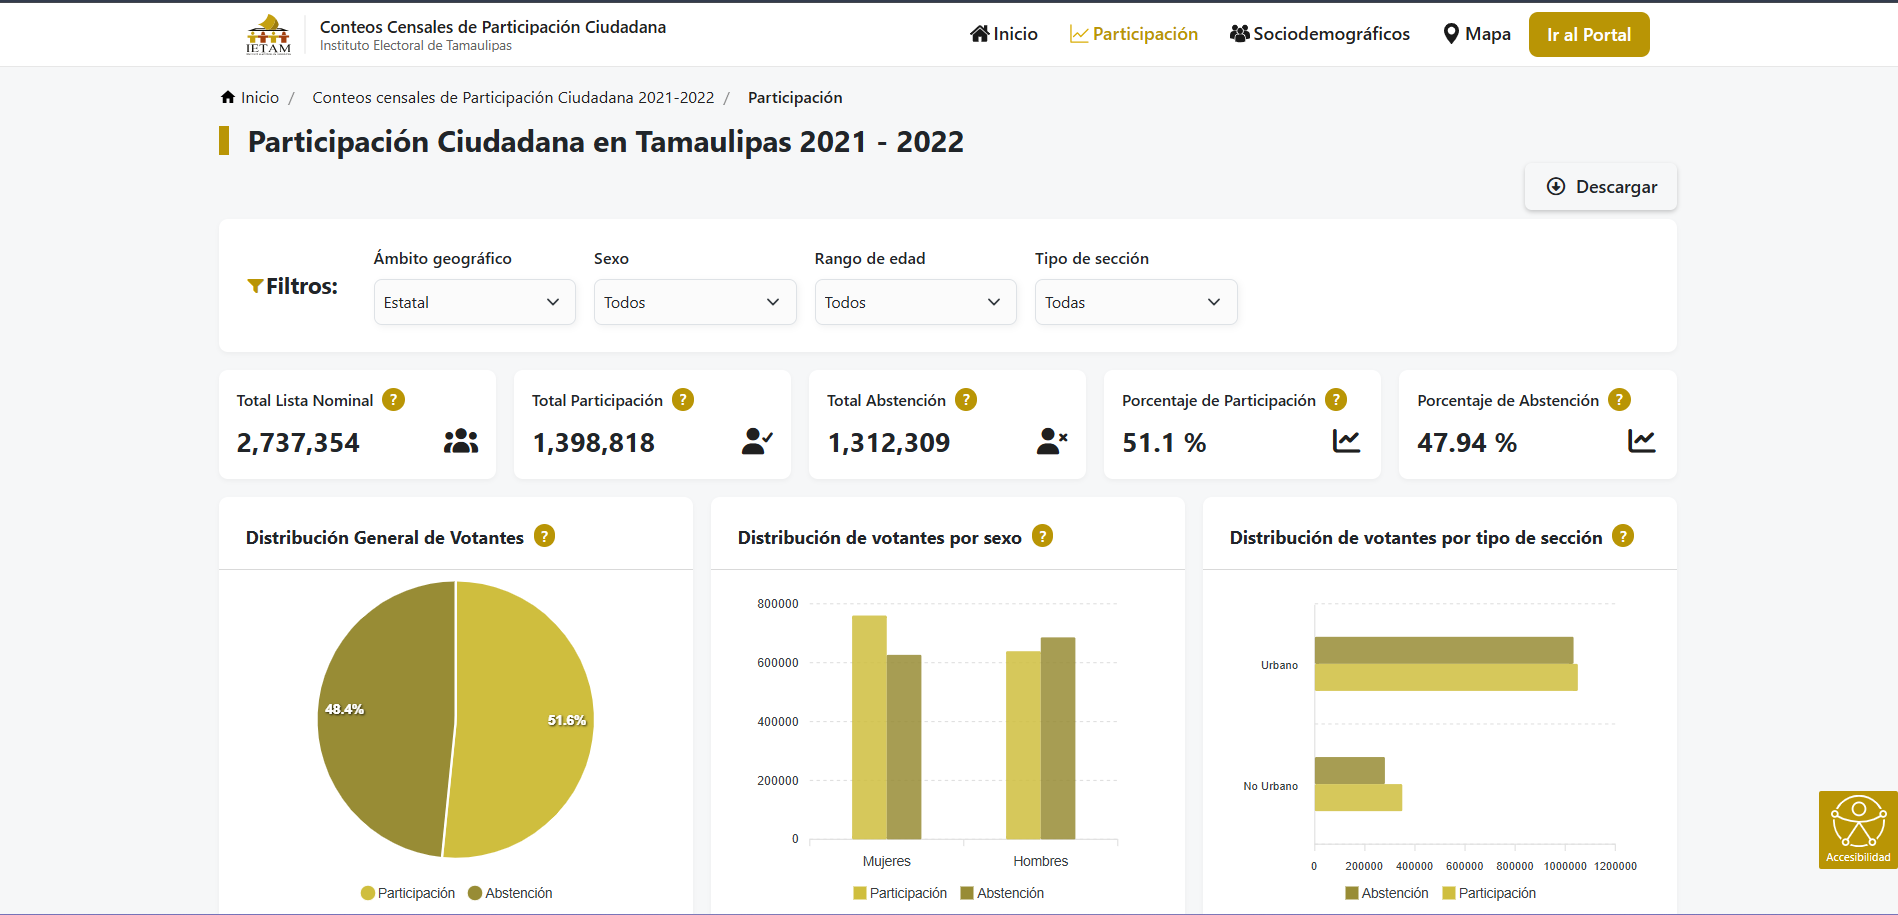Click the Ir al Portal button
The height and width of the screenshot is (915, 1898).
tap(1588, 33)
